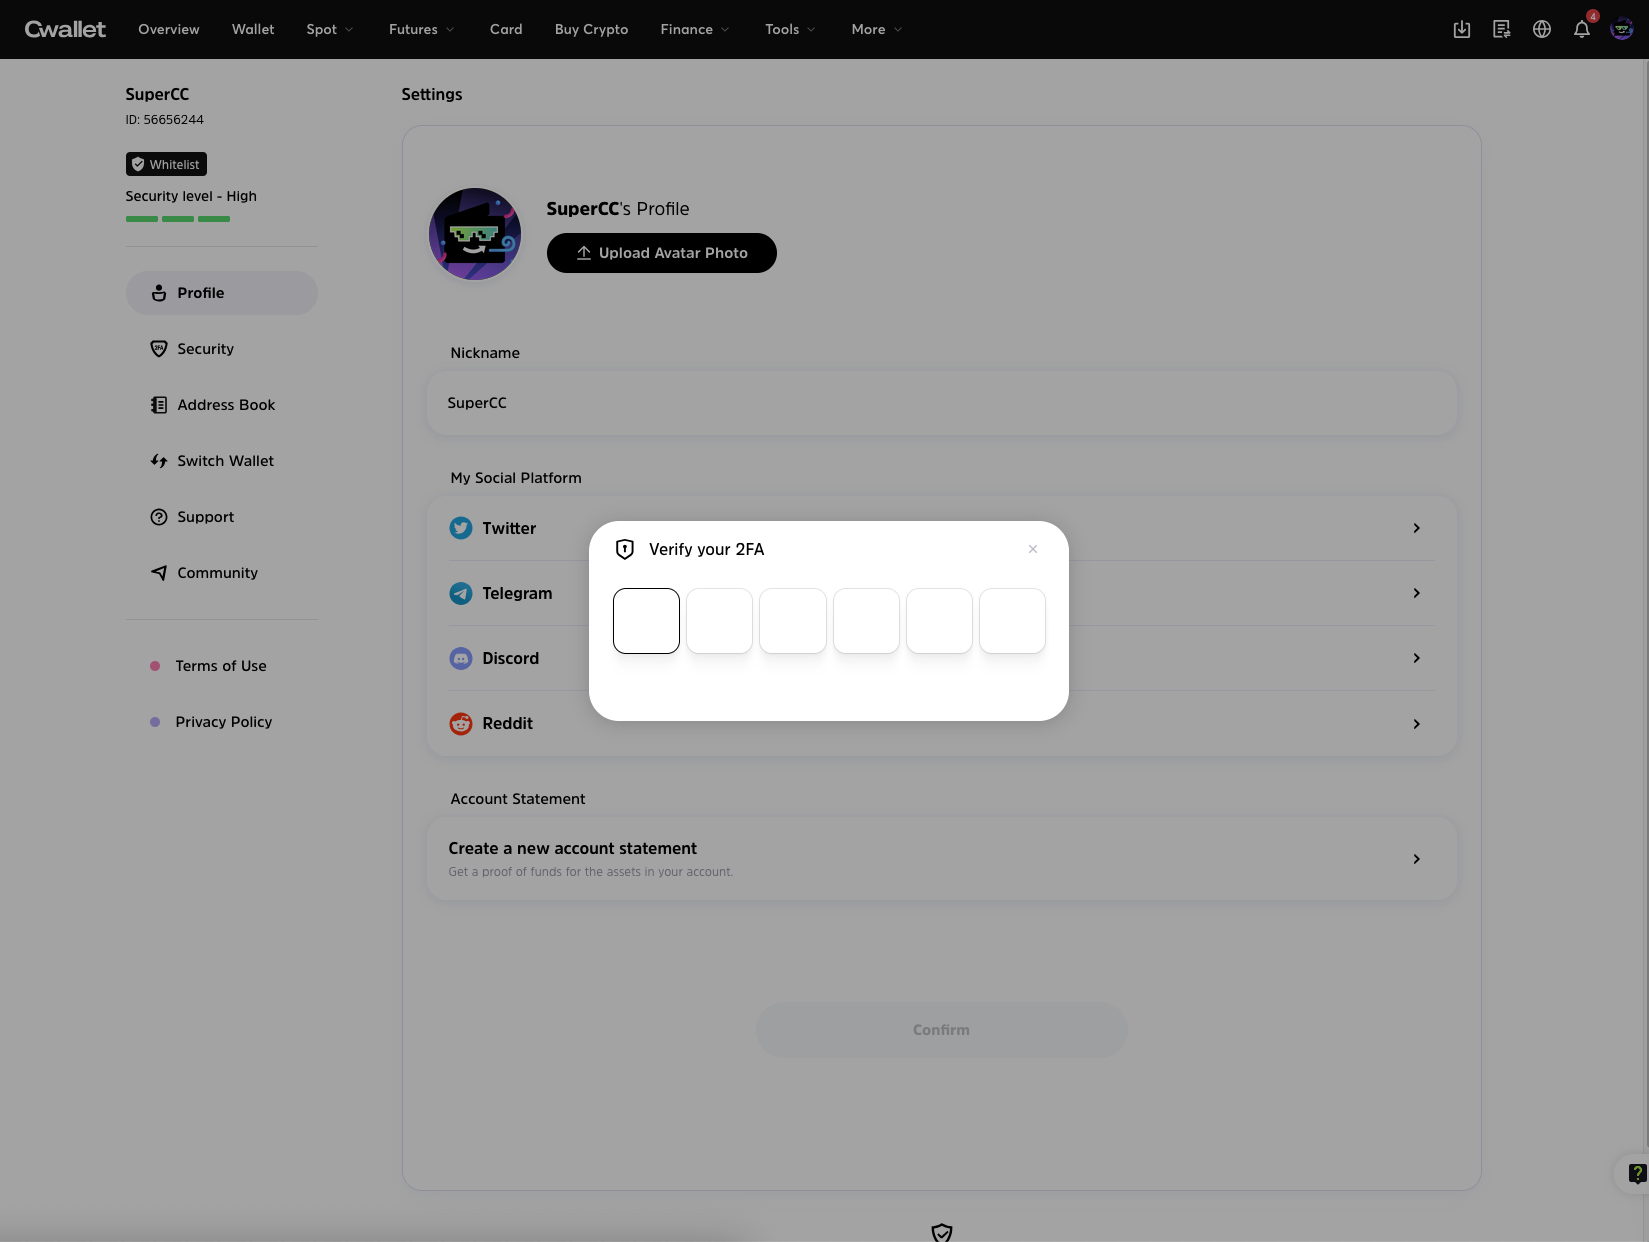
Task: Click the Nickname field showing SuperCC
Action: pos(940,403)
